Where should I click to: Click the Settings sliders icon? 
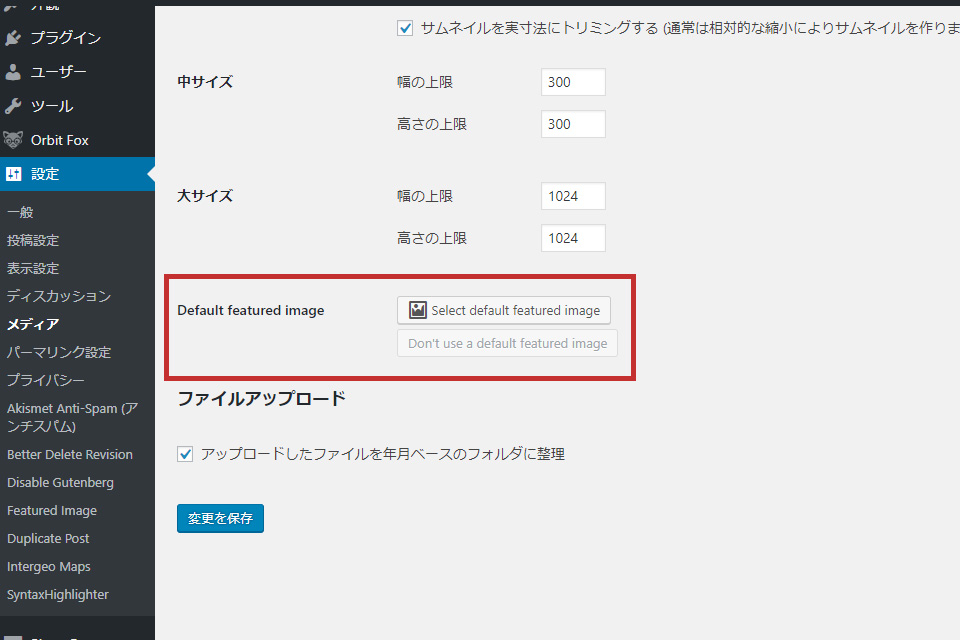coord(13,174)
